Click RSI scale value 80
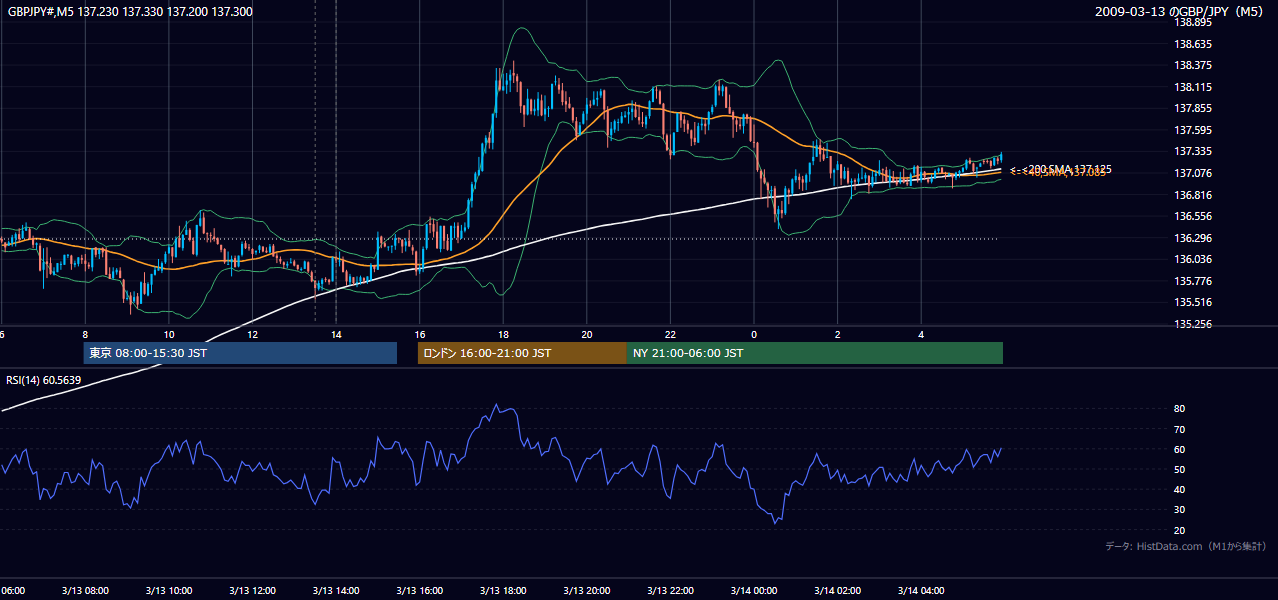The height and width of the screenshot is (600, 1278). click(x=1179, y=409)
